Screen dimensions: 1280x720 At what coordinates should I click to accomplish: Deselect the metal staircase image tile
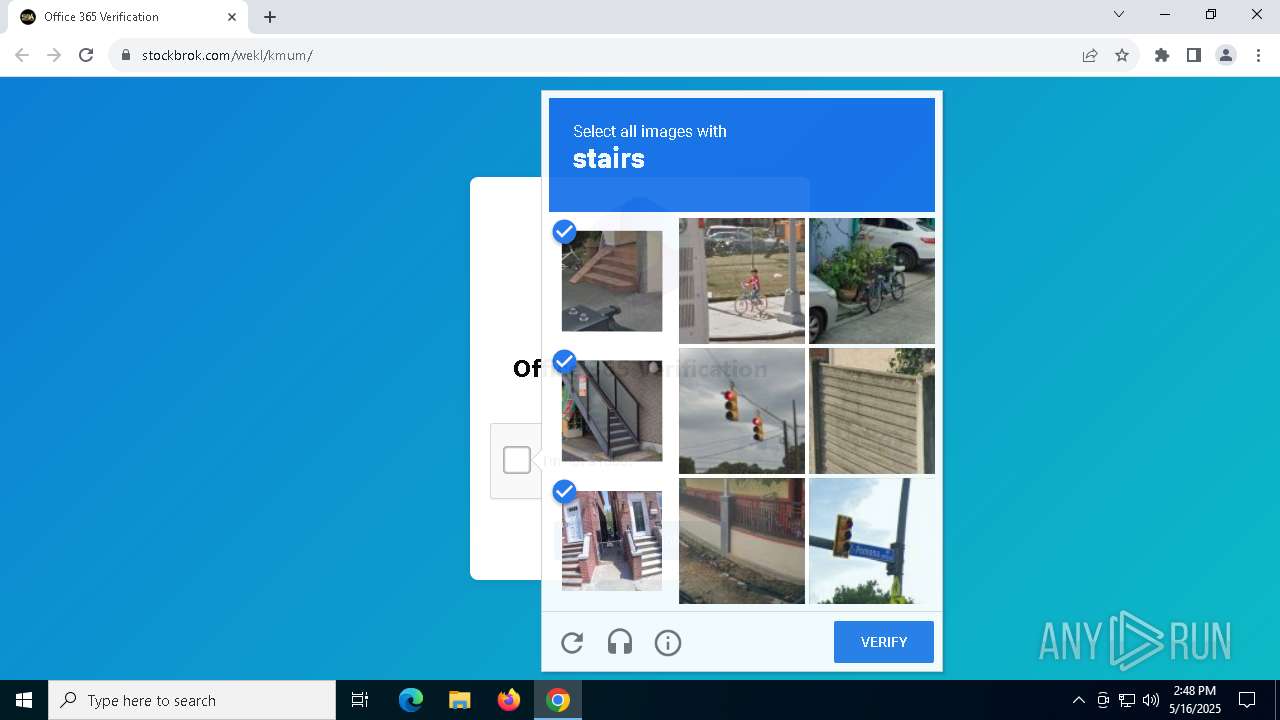(x=612, y=411)
